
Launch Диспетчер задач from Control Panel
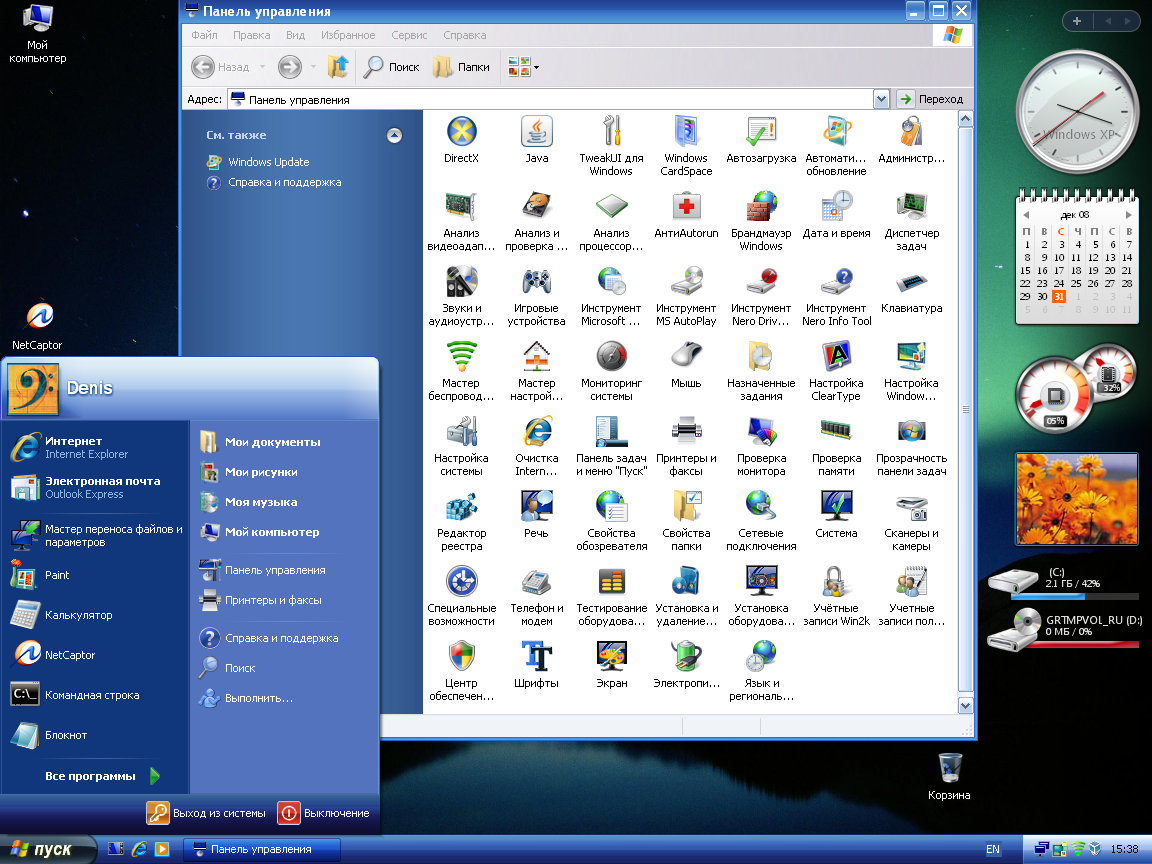(911, 220)
